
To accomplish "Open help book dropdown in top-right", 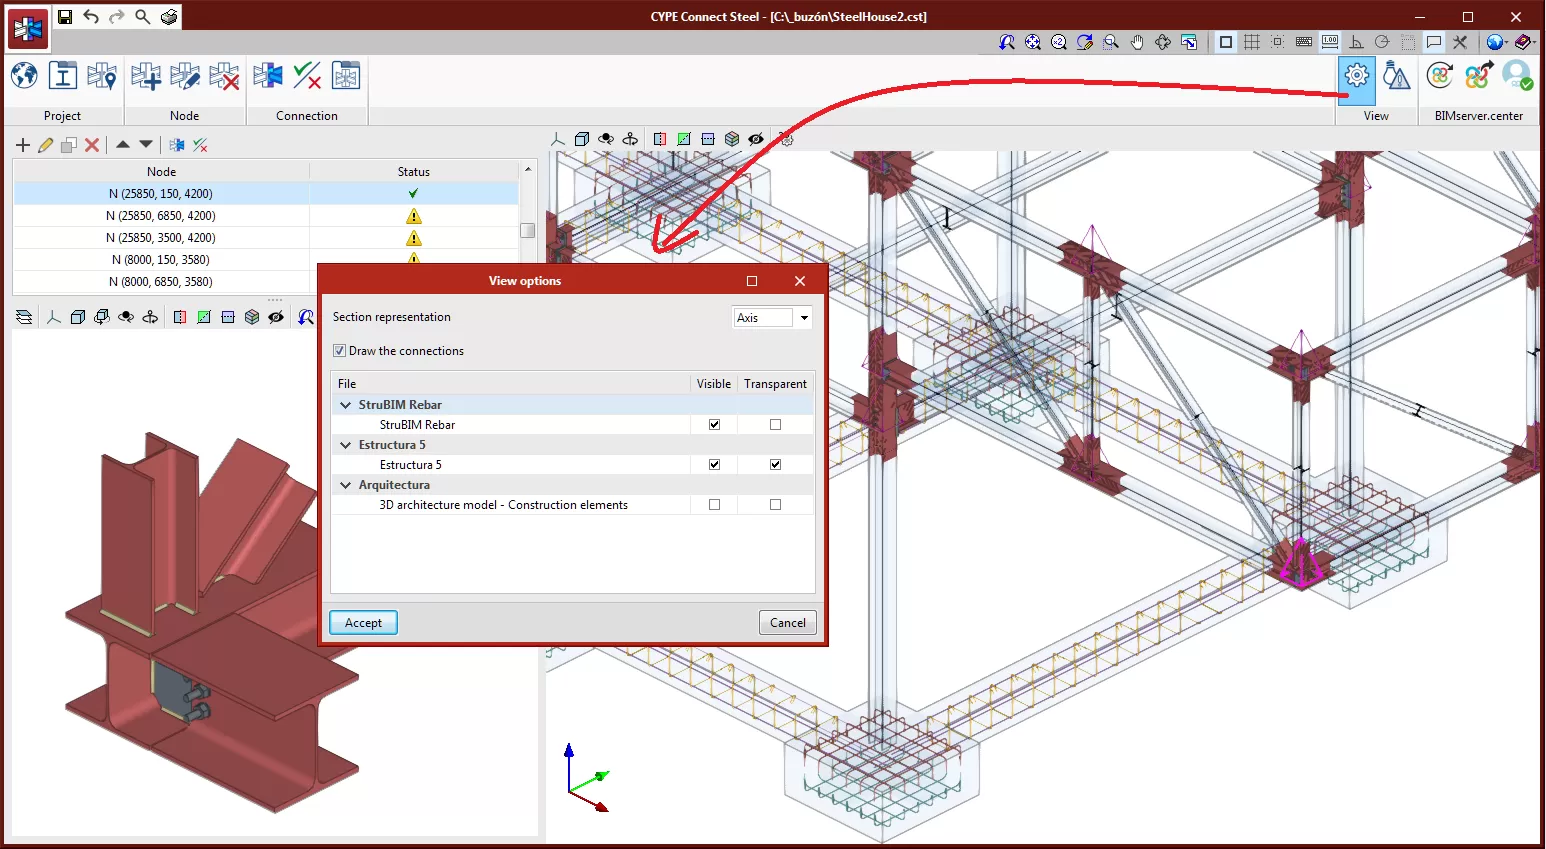I will tap(1524, 42).
